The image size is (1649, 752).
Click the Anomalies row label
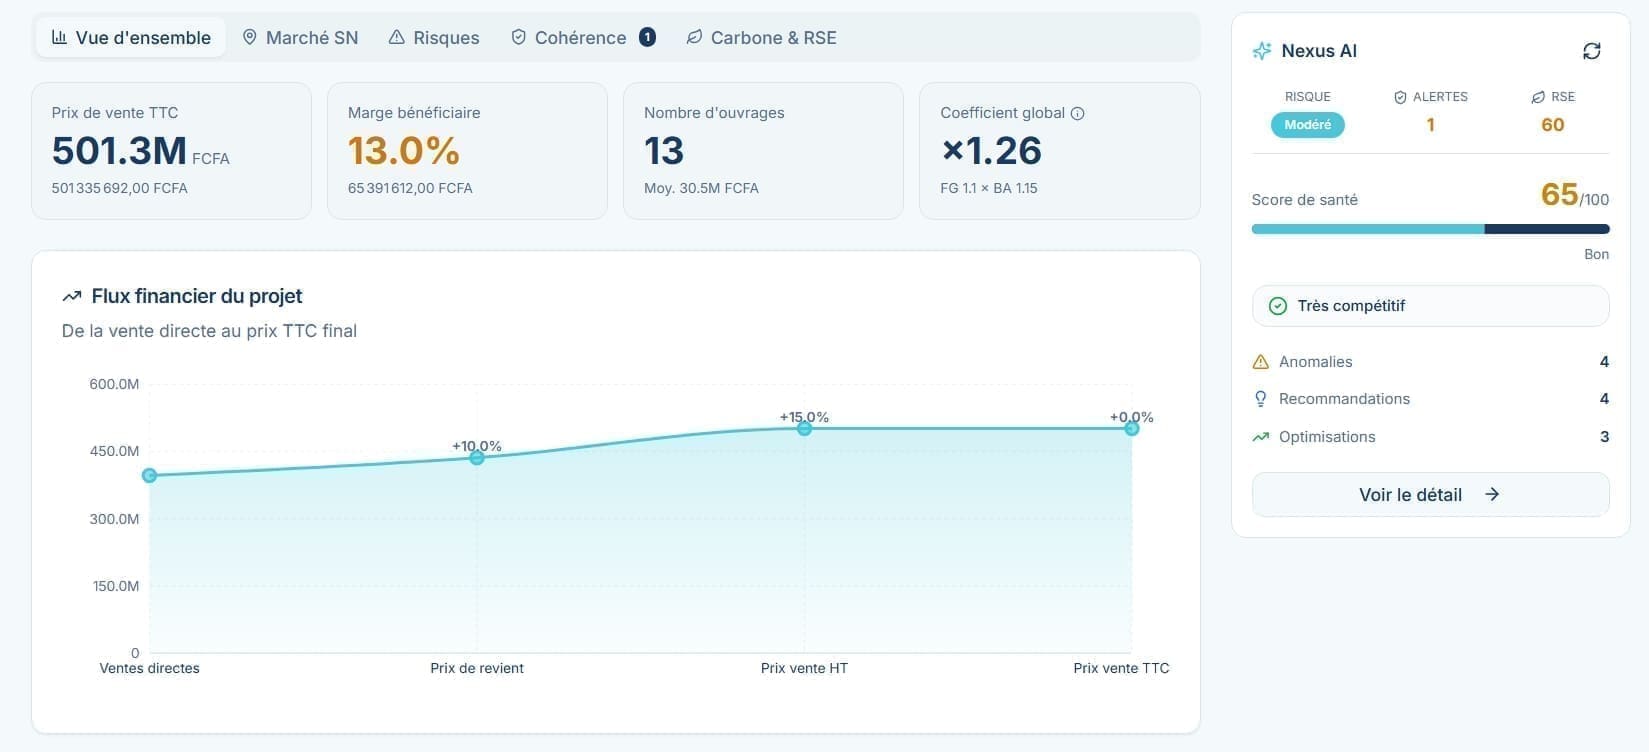pyautogui.click(x=1315, y=362)
